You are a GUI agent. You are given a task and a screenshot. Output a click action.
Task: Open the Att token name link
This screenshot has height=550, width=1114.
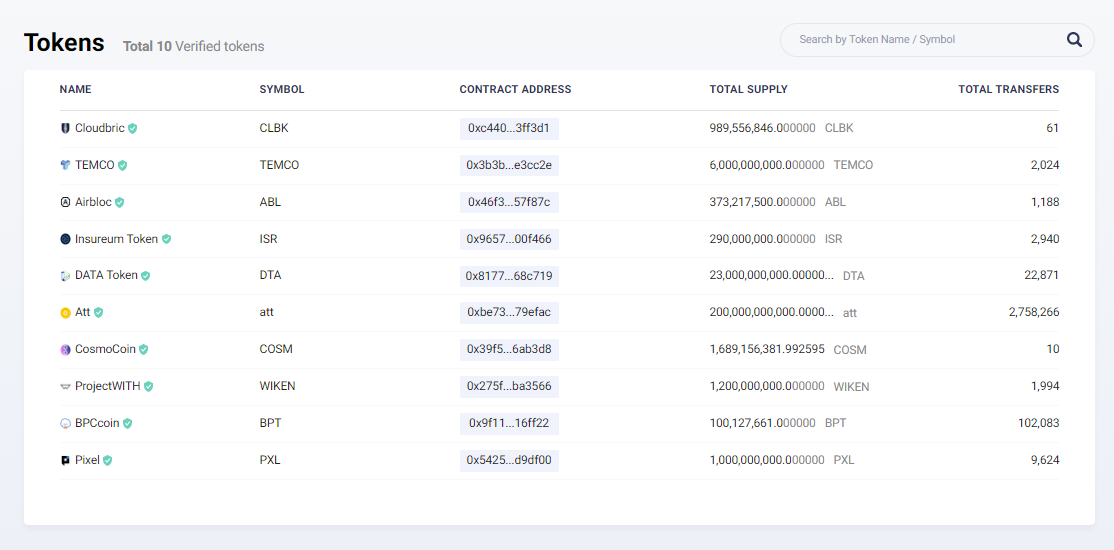[82, 312]
